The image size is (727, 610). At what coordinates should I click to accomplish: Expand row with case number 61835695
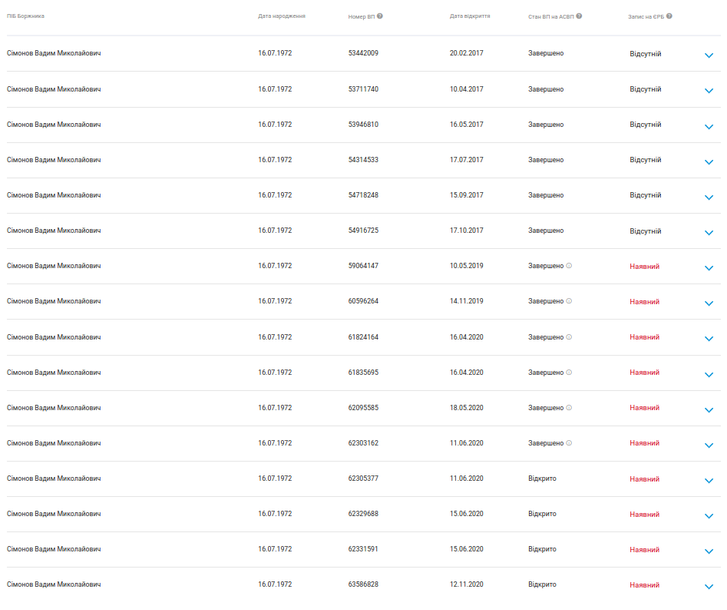tap(709, 375)
